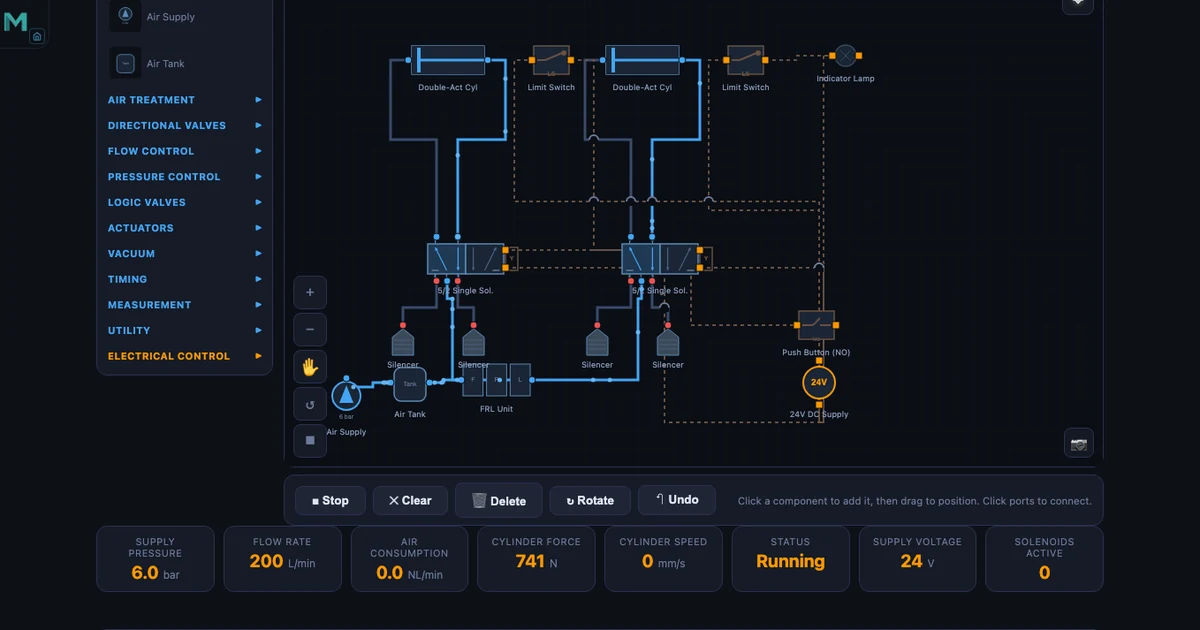The height and width of the screenshot is (630, 1200).
Task: Add Air Tank from the component palette
Action: click(x=185, y=63)
